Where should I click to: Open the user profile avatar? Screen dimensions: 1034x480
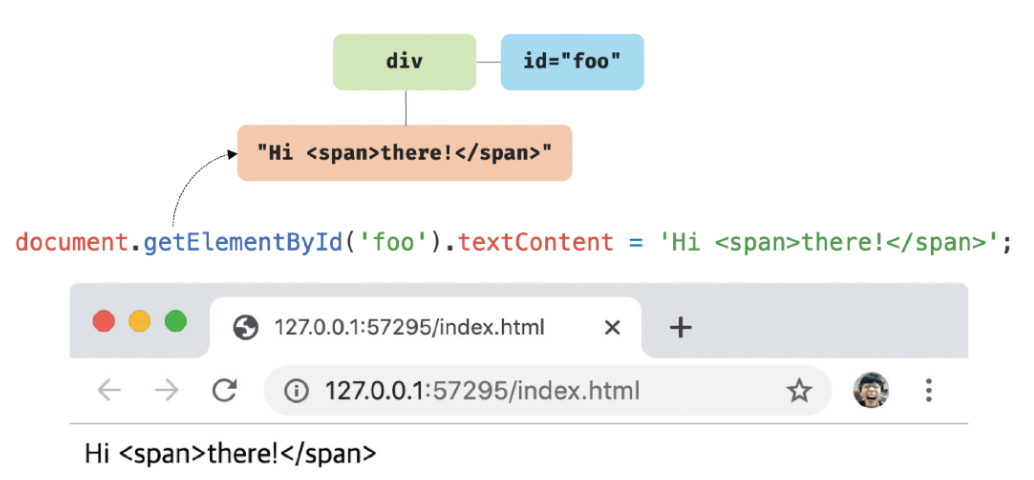pyautogui.click(x=871, y=391)
